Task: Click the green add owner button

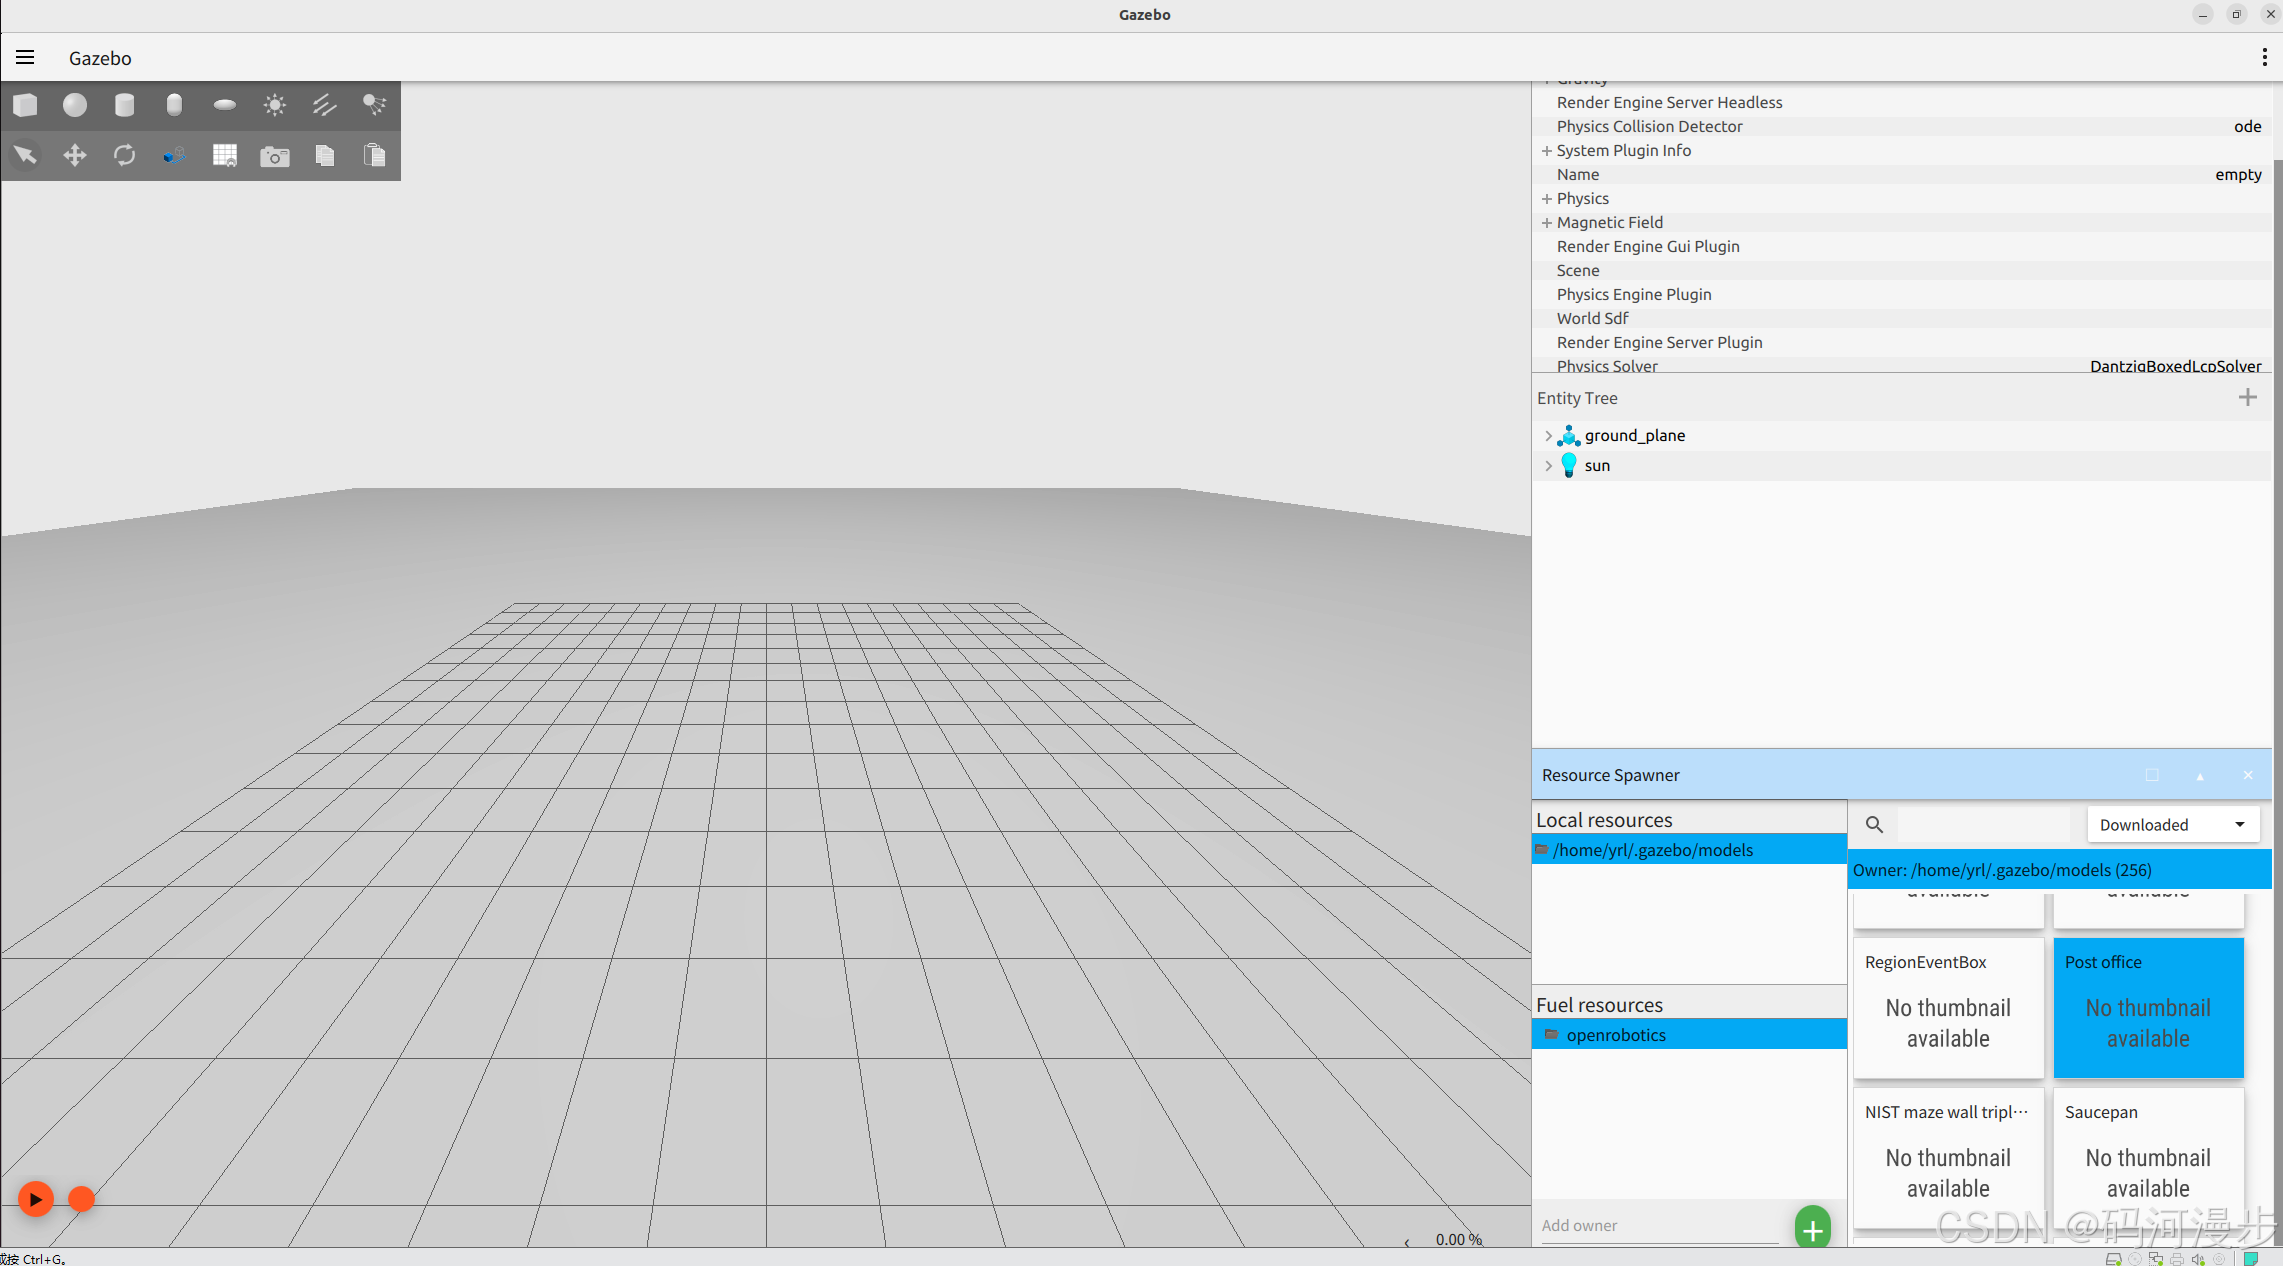Action: tap(1812, 1229)
